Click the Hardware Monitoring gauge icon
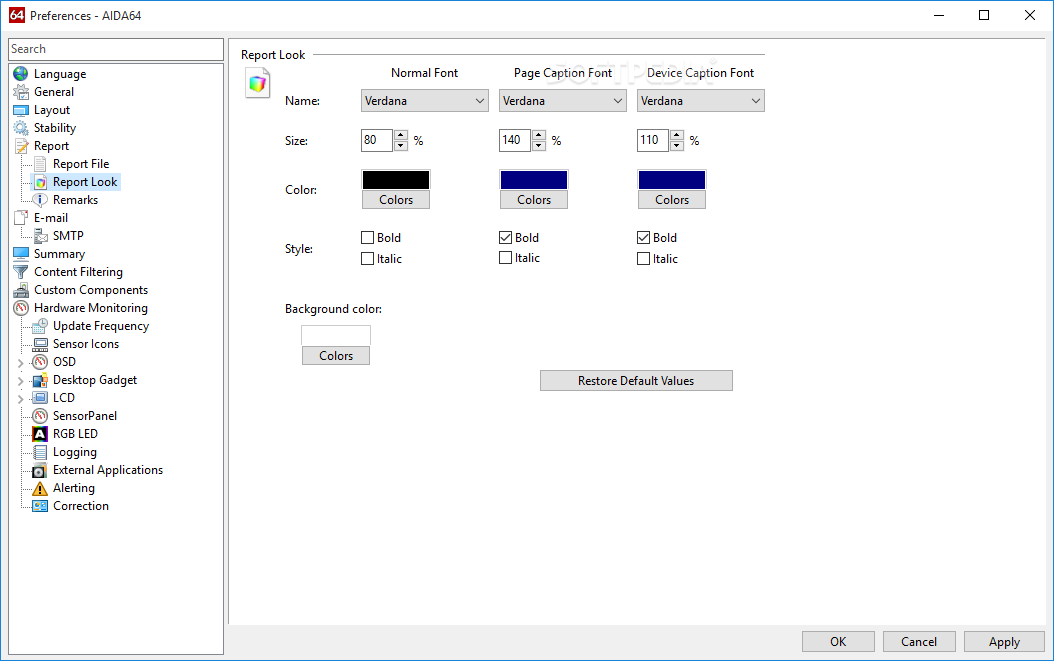 (21, 308)
